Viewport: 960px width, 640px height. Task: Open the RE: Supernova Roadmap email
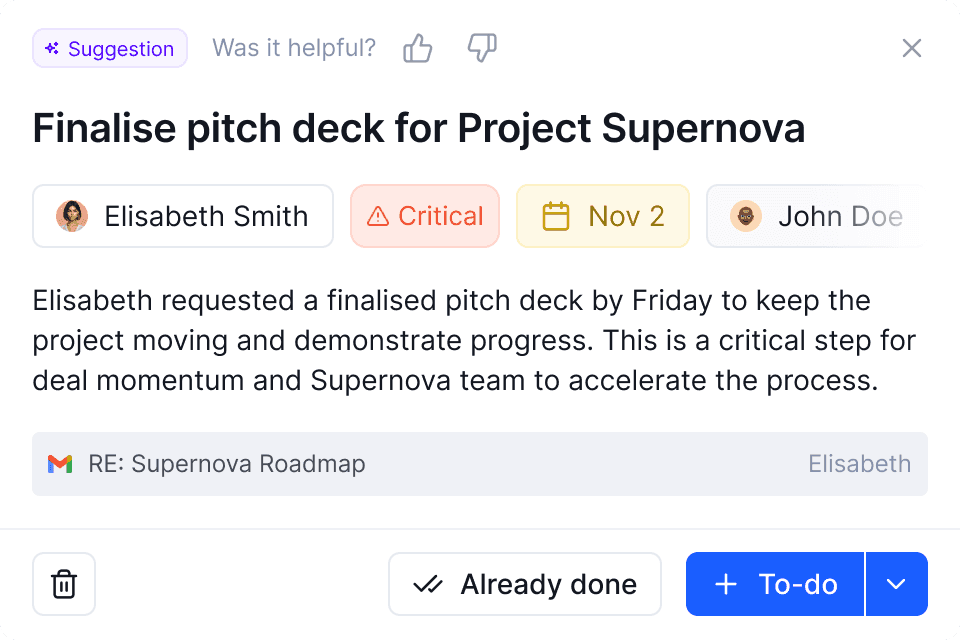pos(228,464)
